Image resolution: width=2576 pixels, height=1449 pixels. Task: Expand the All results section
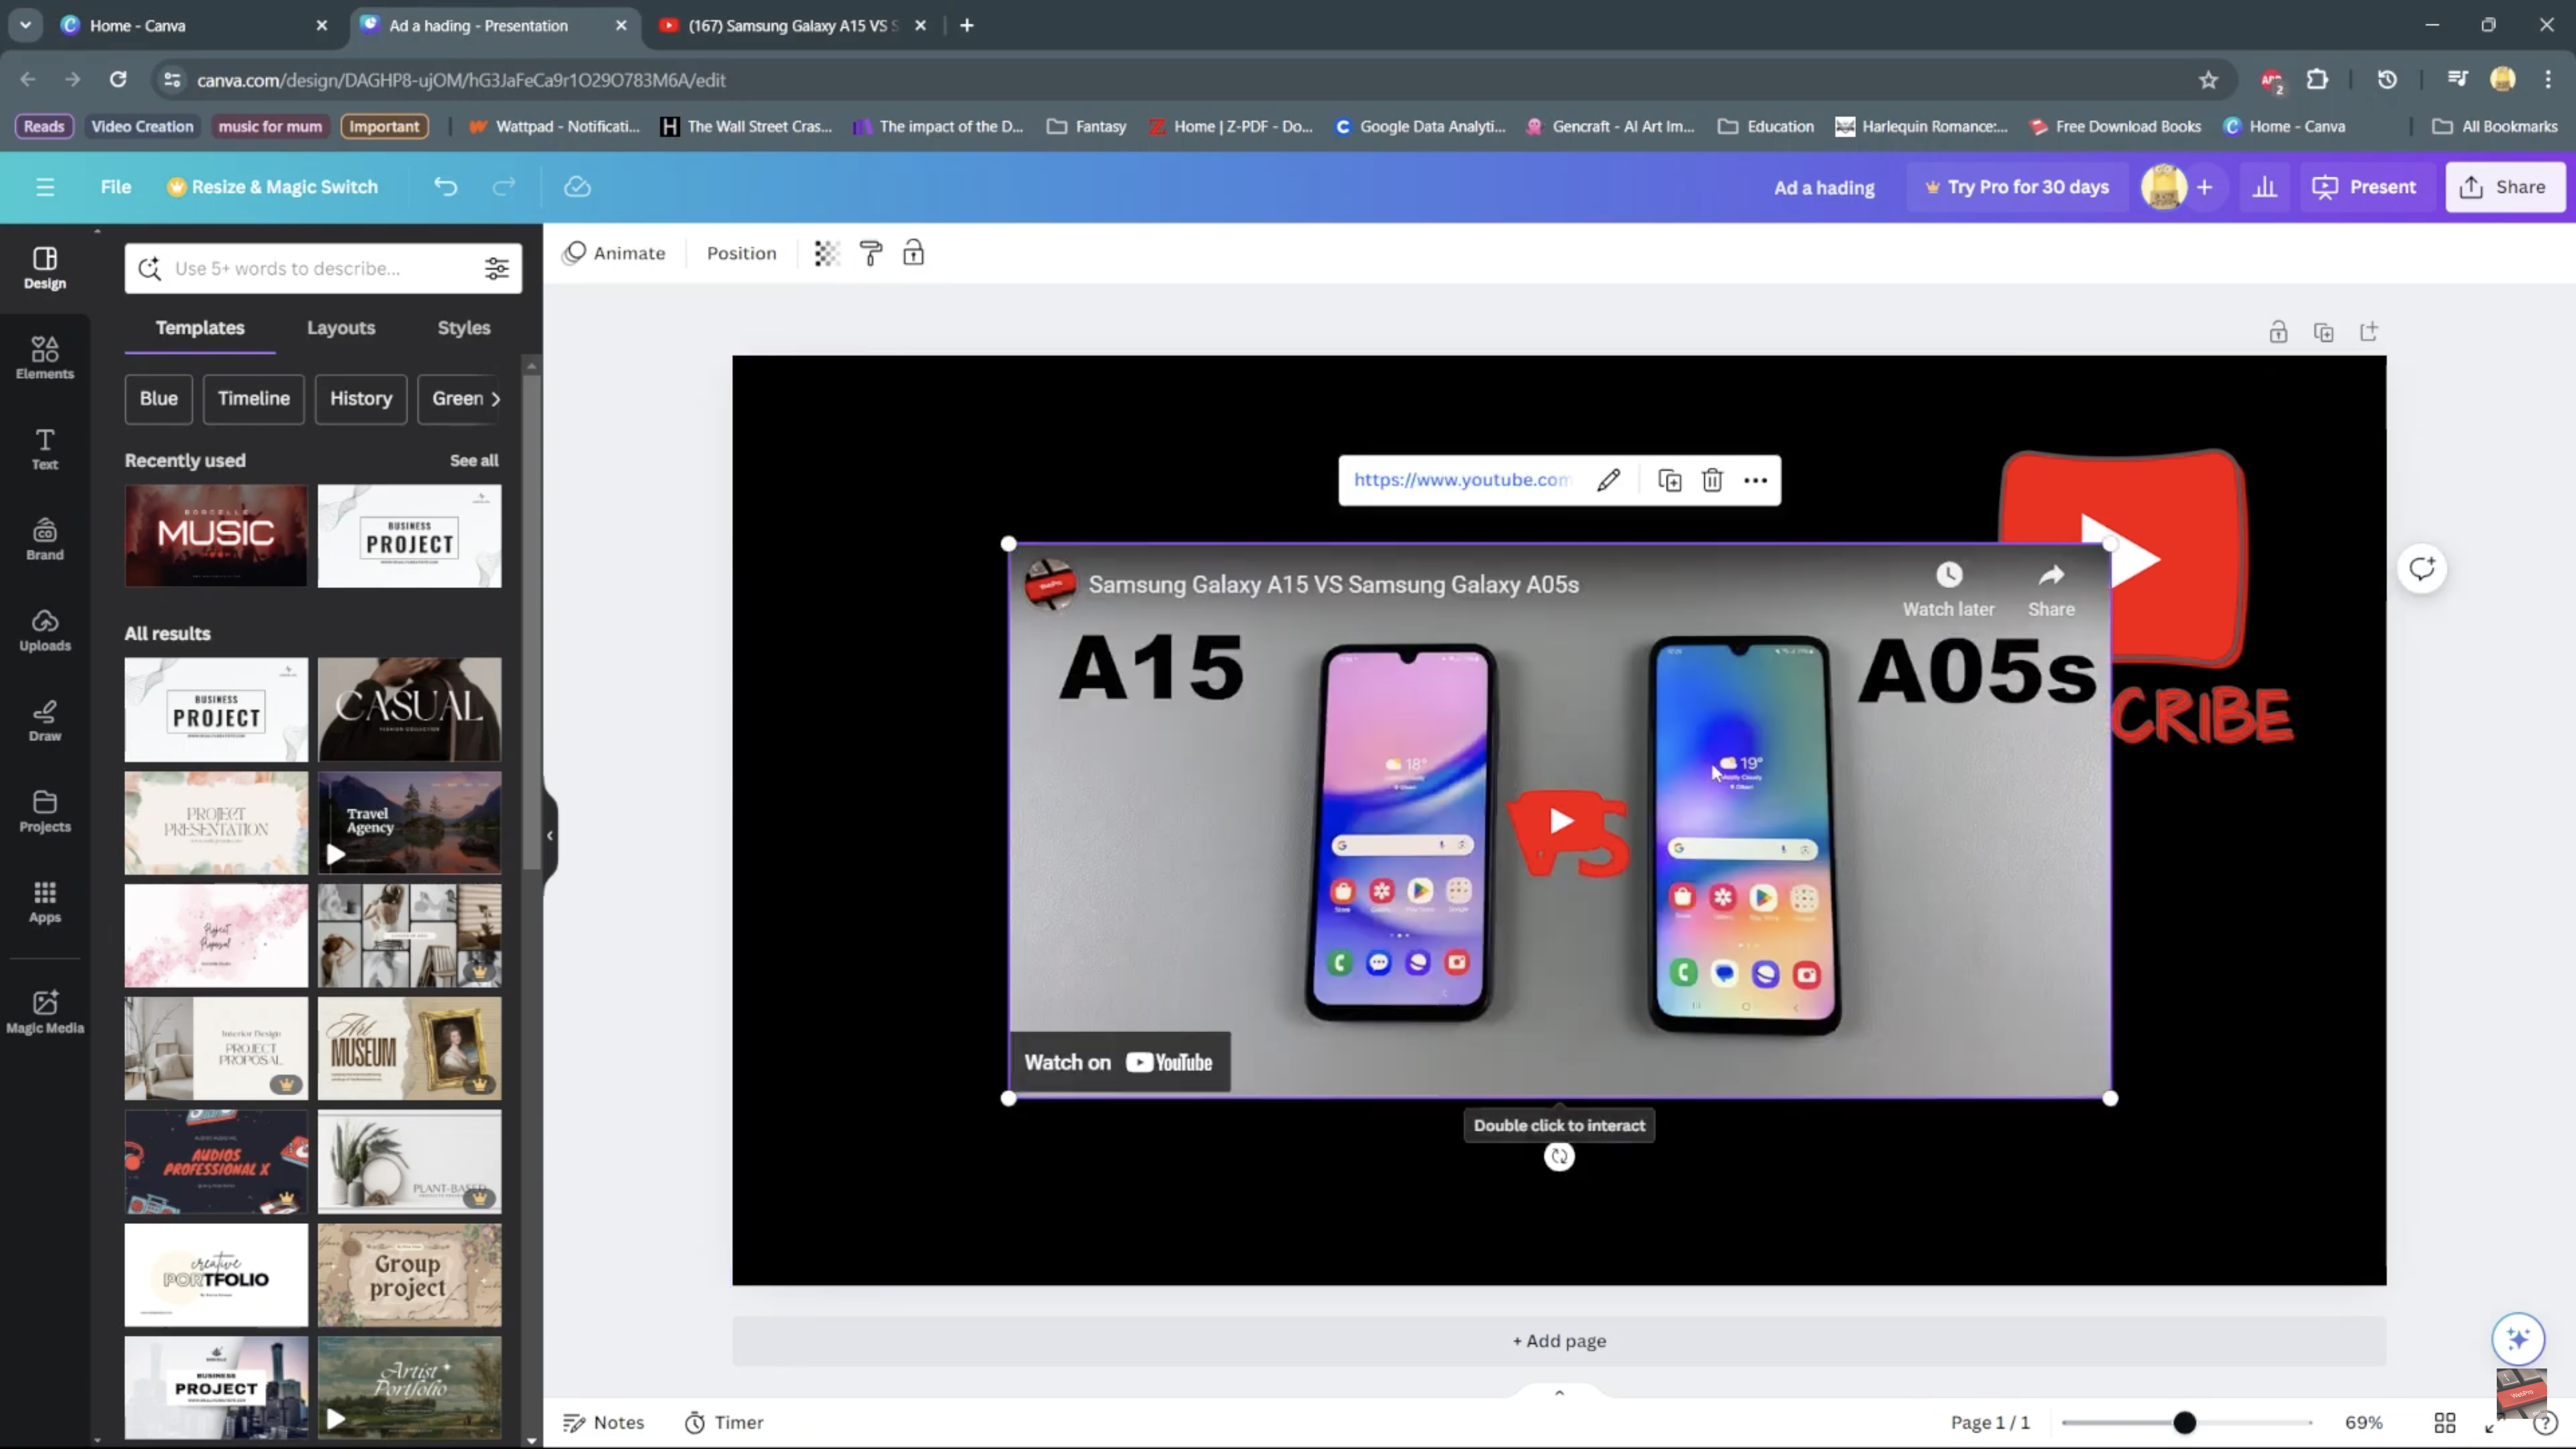[166, 631]
